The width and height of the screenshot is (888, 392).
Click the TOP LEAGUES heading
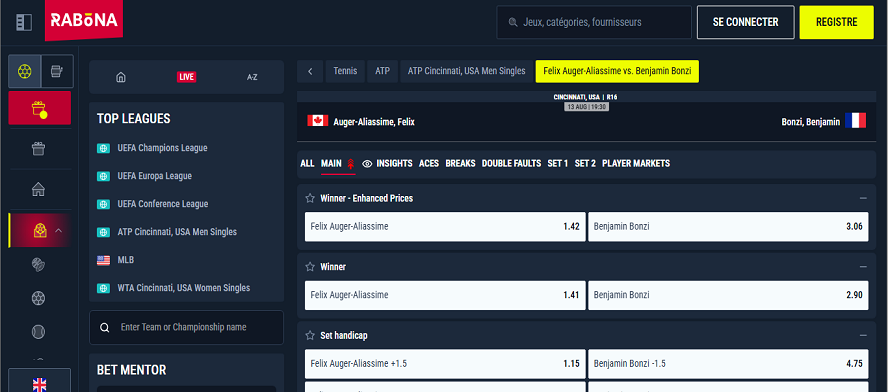134,119
